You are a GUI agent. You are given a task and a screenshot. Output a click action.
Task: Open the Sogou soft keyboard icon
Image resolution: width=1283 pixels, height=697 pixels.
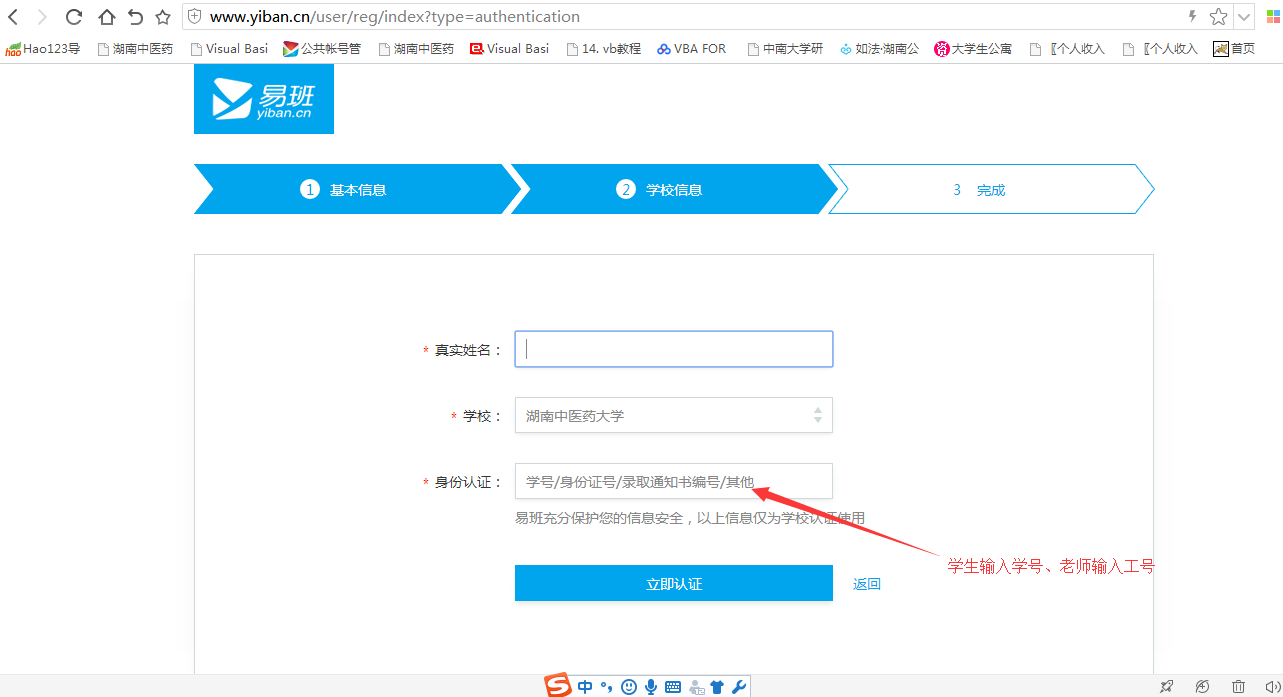pos(673,686)
